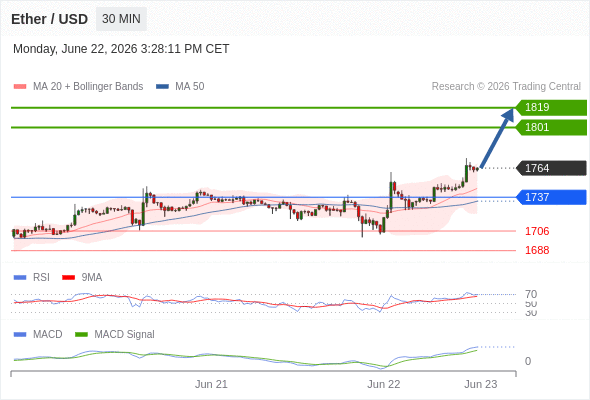Click the 30 MIN timeframe badge
Screen dimensions: 590x400
(121, 19)
